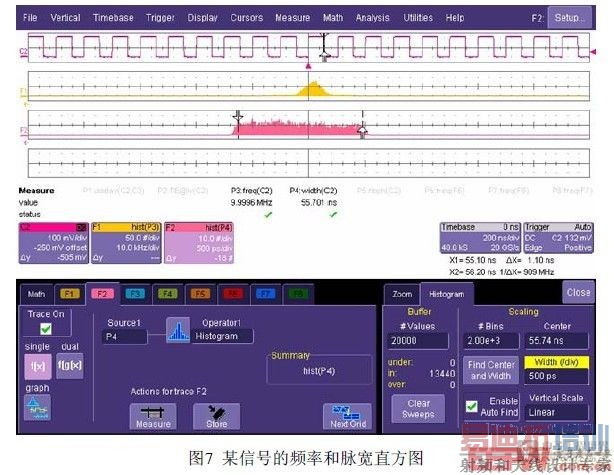Select dual f(g(x)) function mode
The width and height of the screenshot is (614, 475).
(70, 366)
